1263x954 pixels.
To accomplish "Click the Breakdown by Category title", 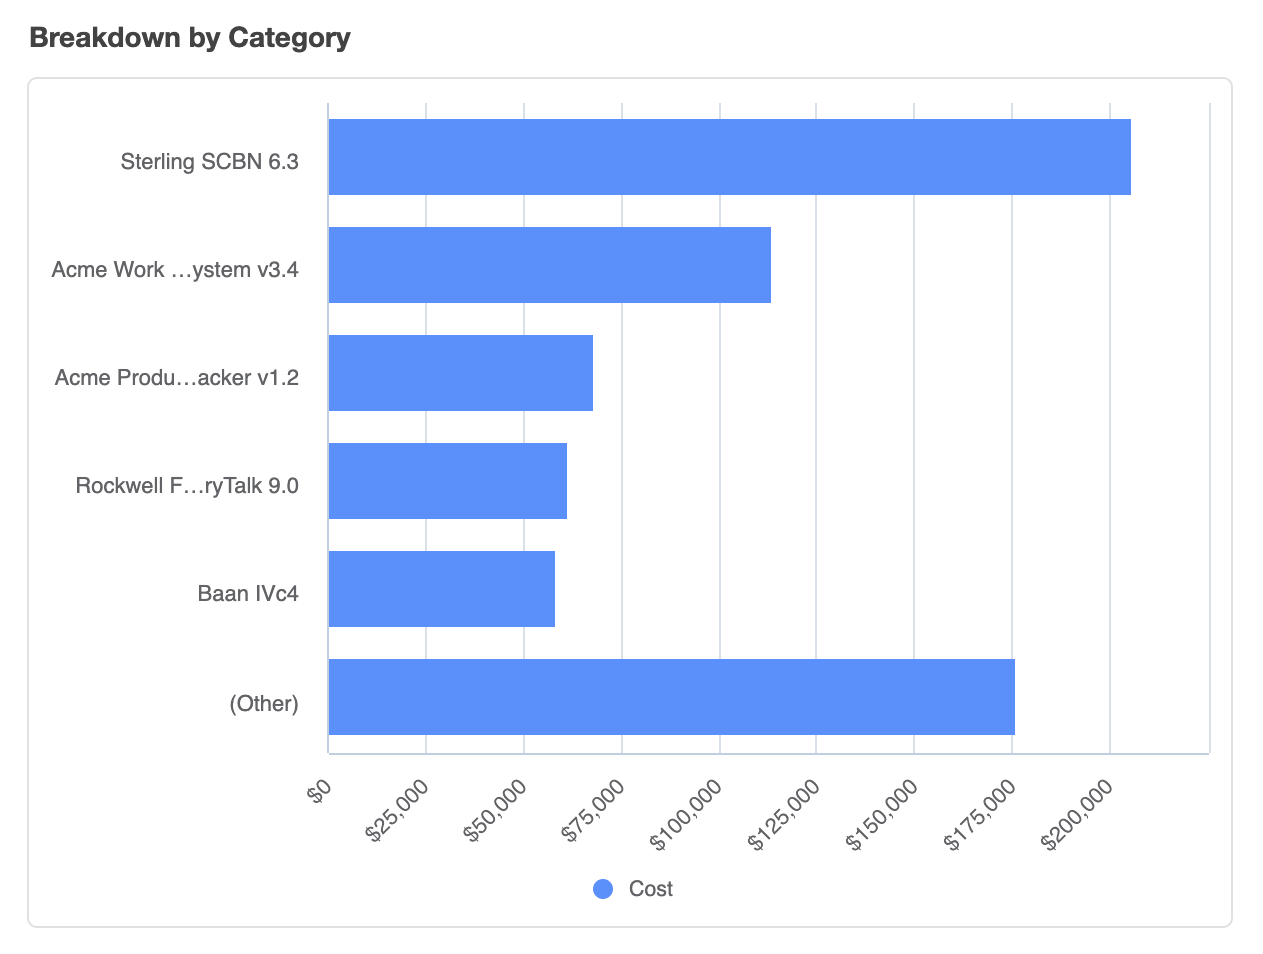I will point(190,38).
